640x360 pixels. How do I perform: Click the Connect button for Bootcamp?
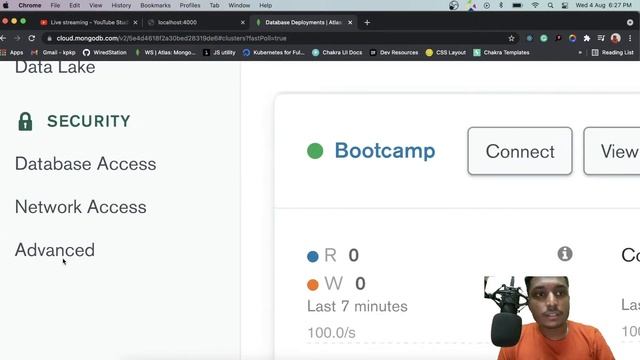point(520,151)
